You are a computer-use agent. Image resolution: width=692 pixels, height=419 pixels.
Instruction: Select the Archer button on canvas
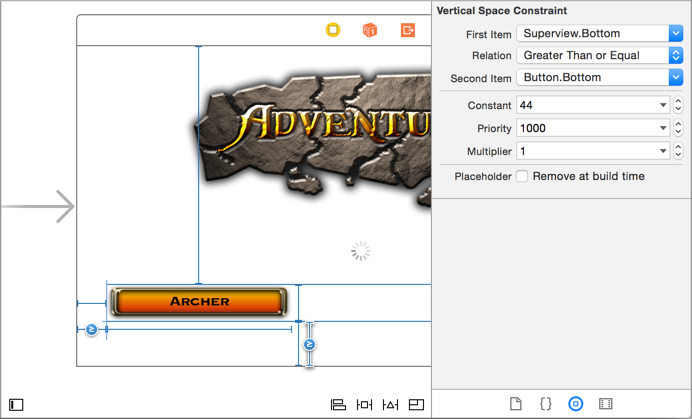tap(199, 302)
